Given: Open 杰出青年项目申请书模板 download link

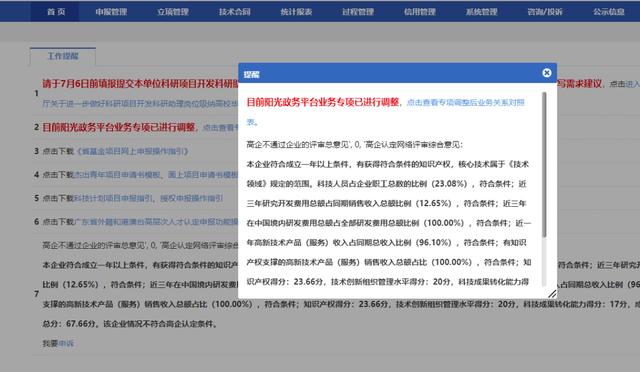Looking at the screenshot, I should [117, 175].
